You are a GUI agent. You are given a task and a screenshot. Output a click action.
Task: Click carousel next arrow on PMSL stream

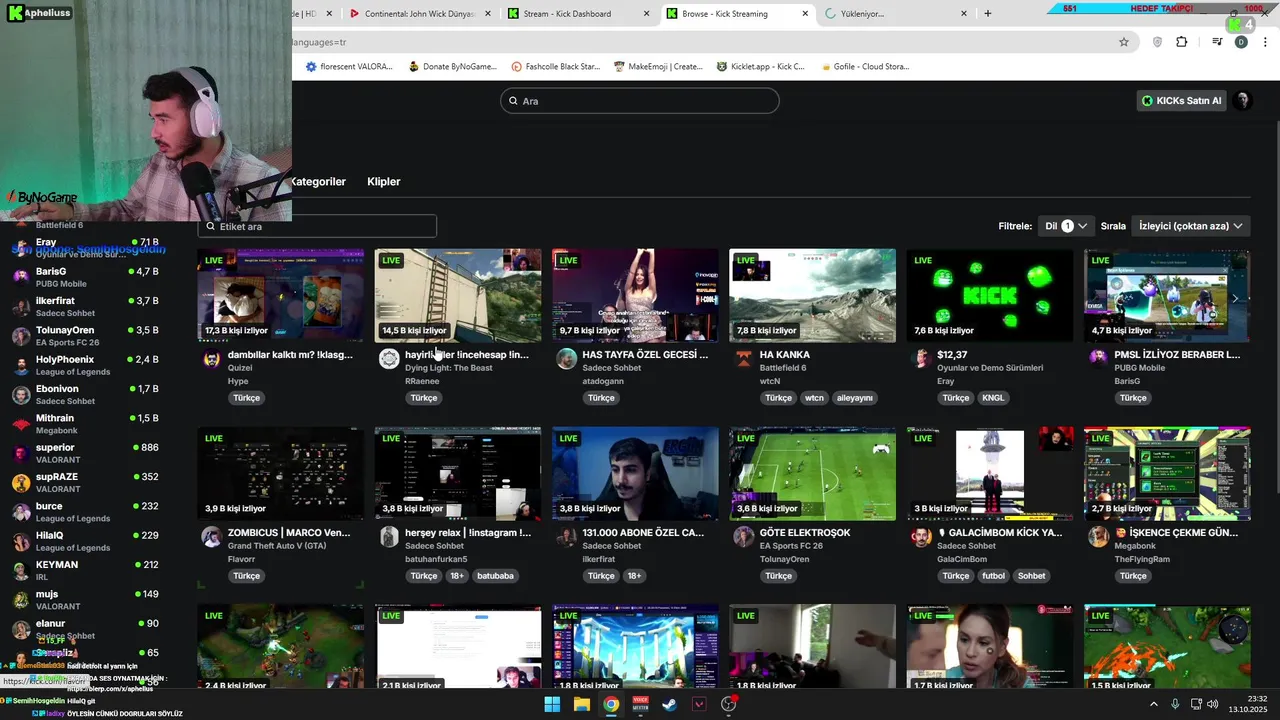pyautogui.click(x=1235, y=298)
